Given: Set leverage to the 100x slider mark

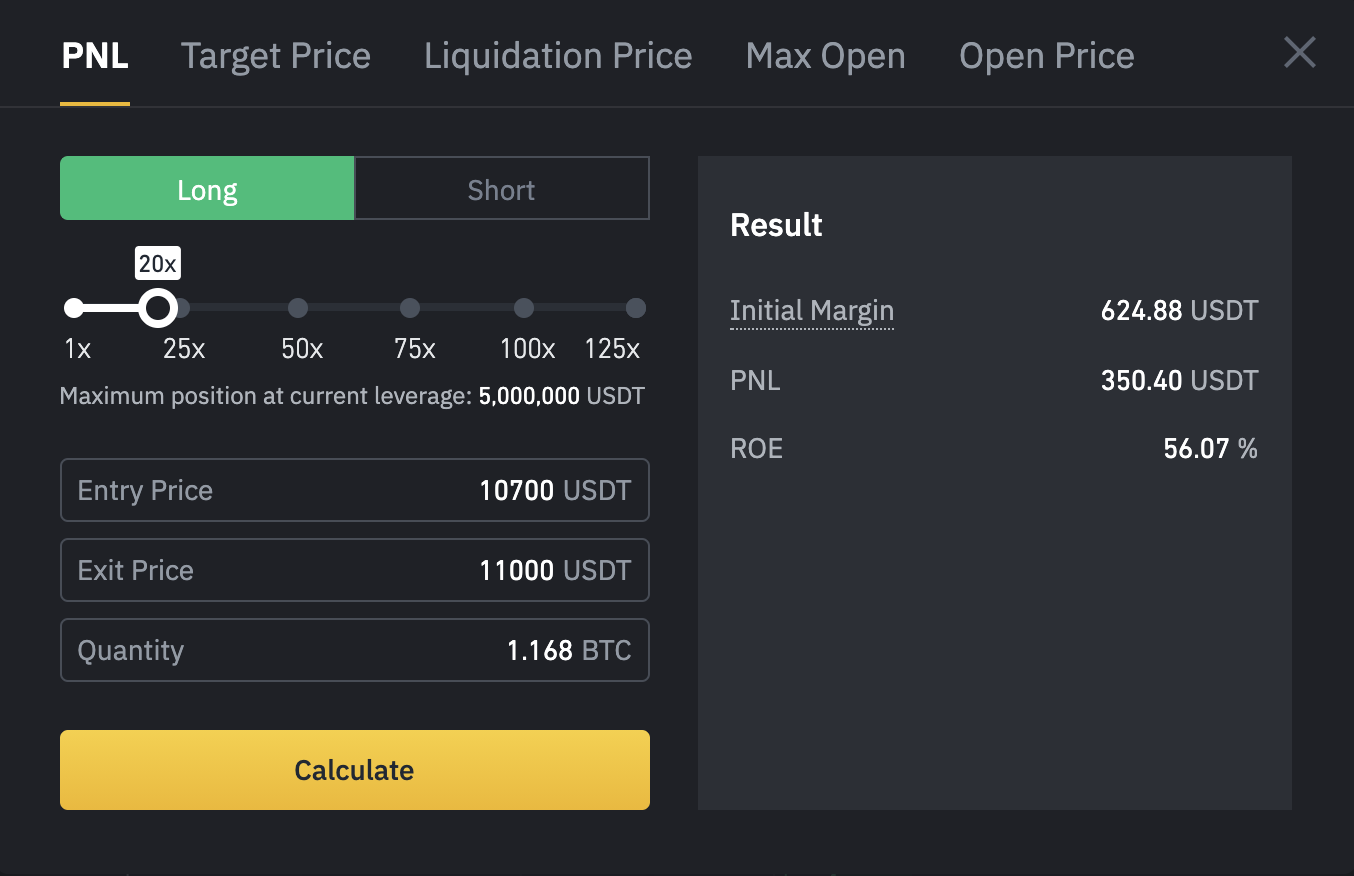Looking at the screenshot, I should pos(524,308).
